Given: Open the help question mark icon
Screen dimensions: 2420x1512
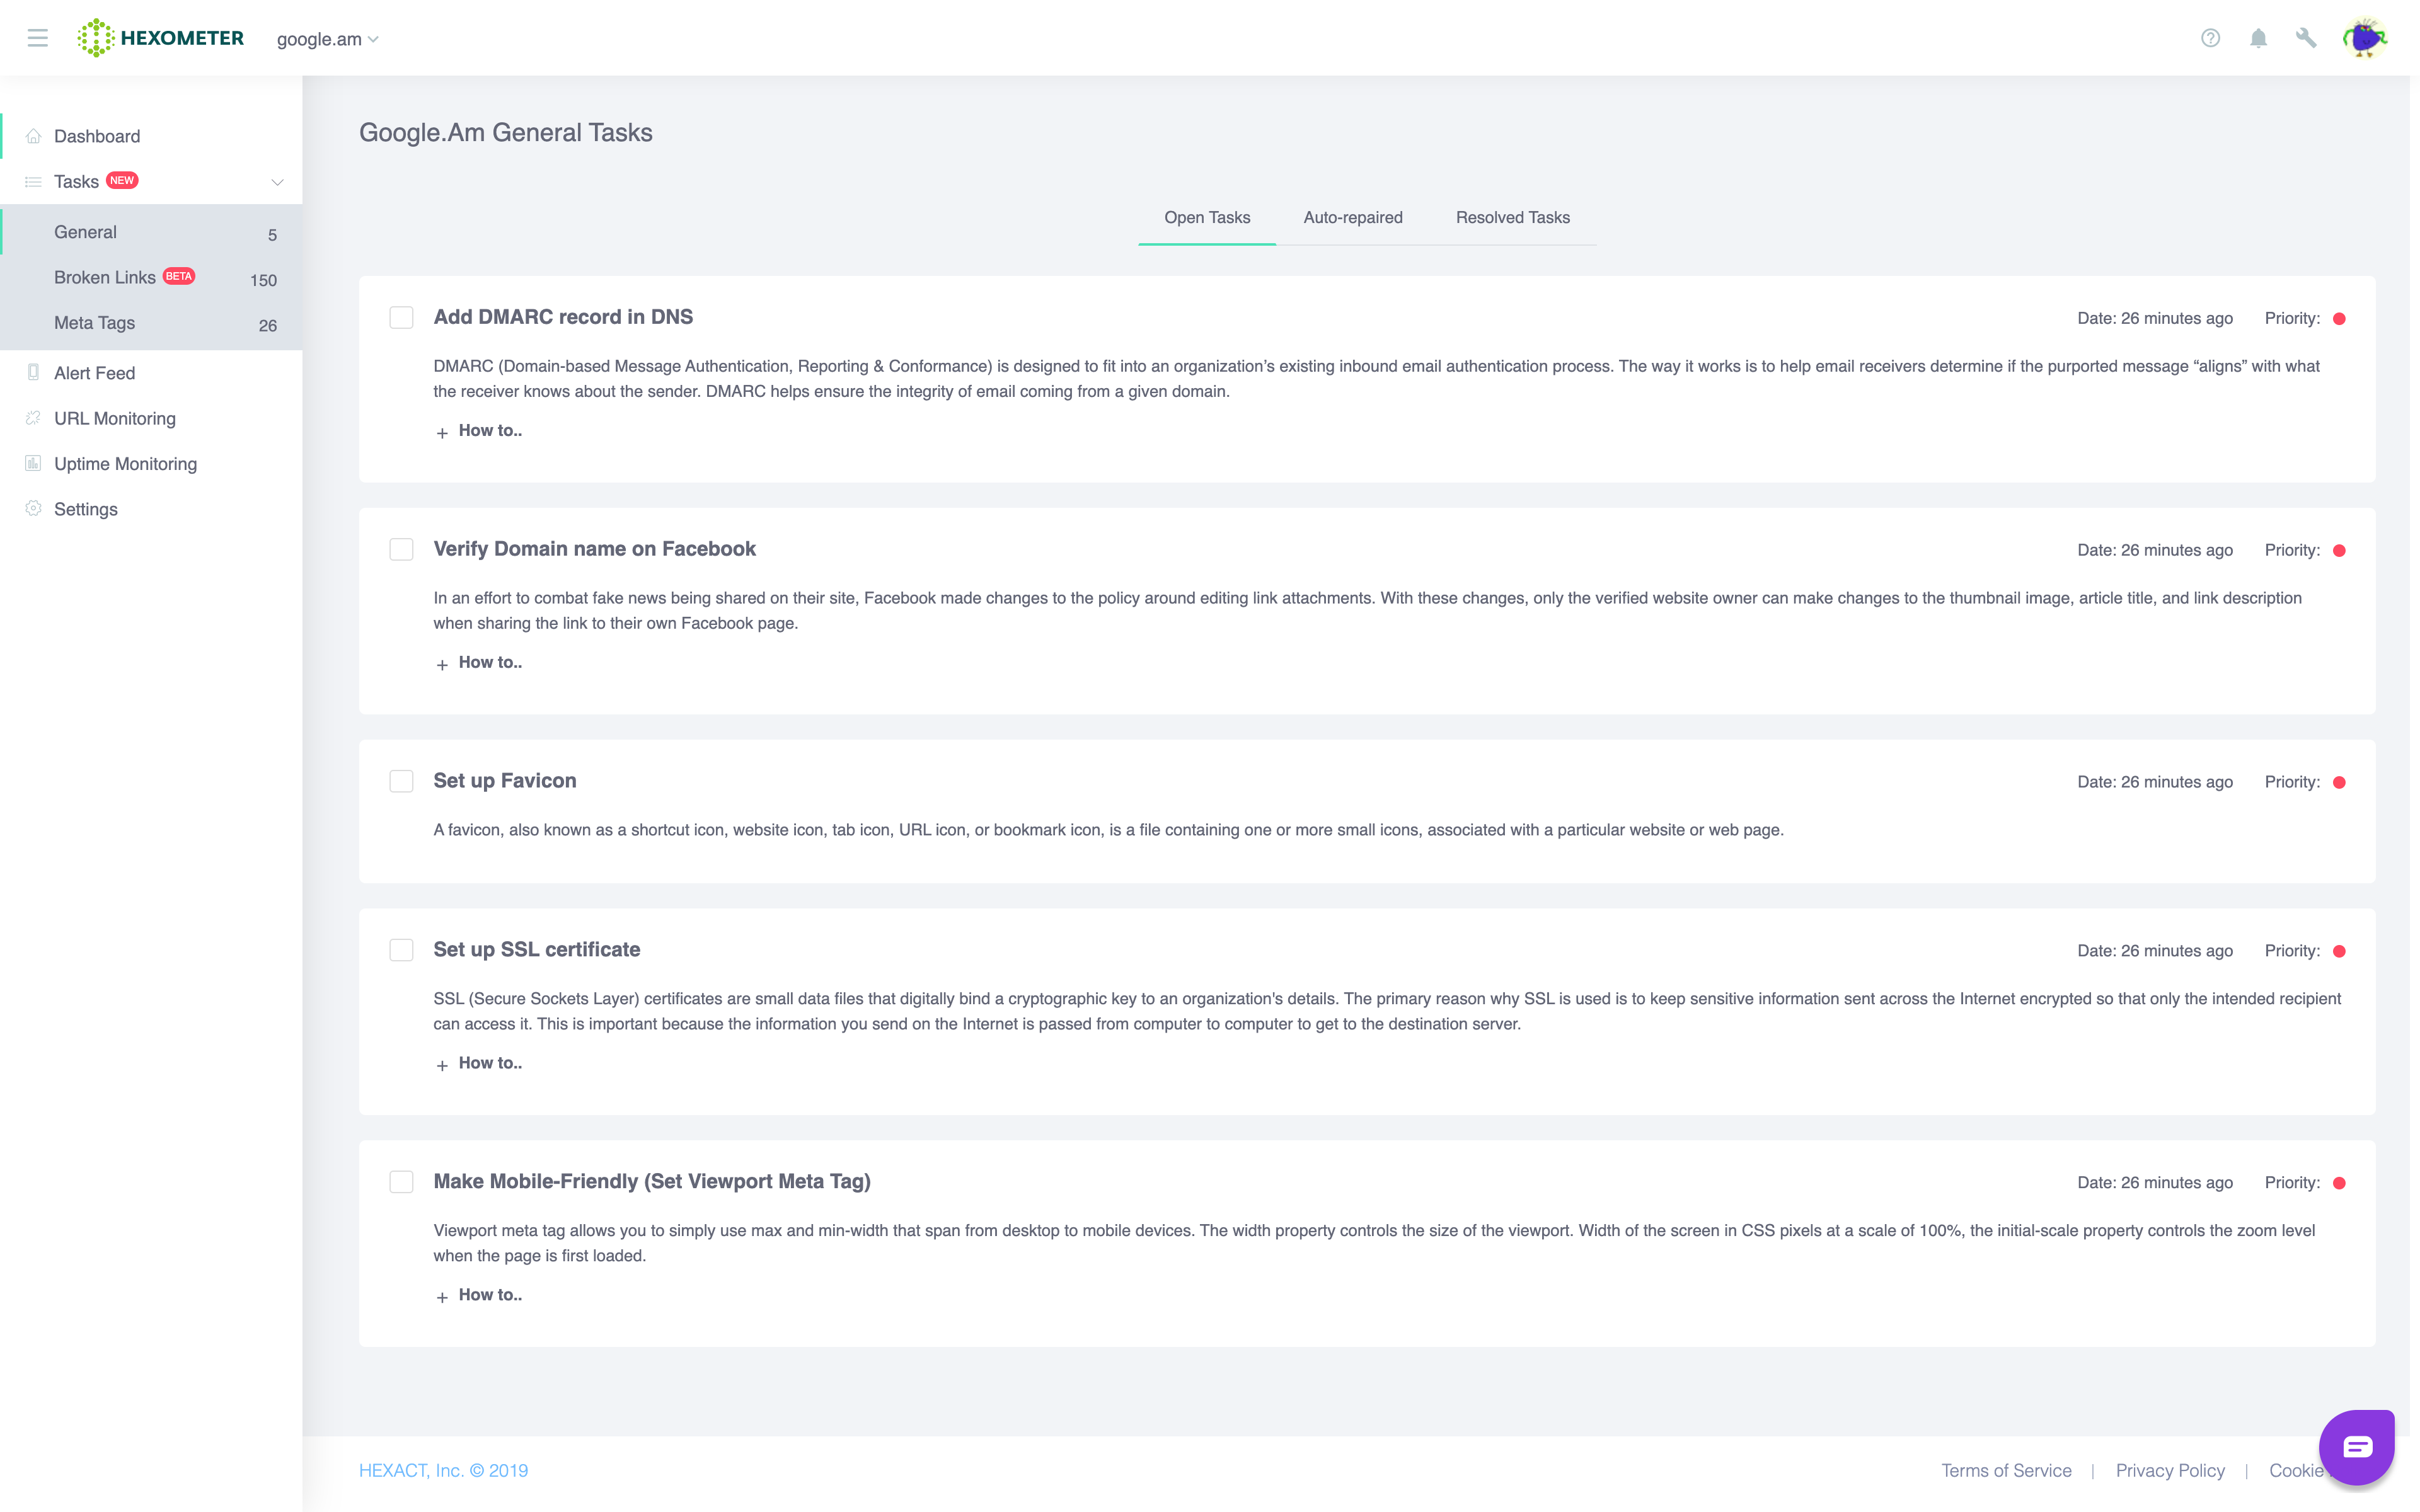Looking at the screenshot, I should pos(2210,38).
